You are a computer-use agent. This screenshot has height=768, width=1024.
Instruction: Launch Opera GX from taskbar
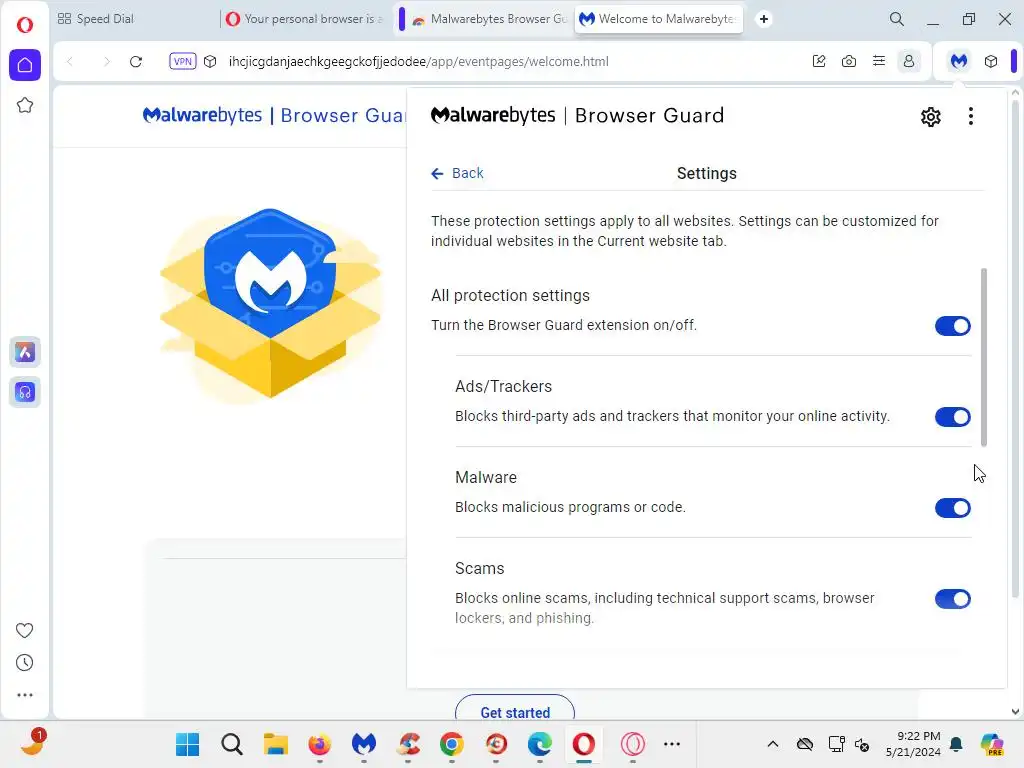click(632, 744)
